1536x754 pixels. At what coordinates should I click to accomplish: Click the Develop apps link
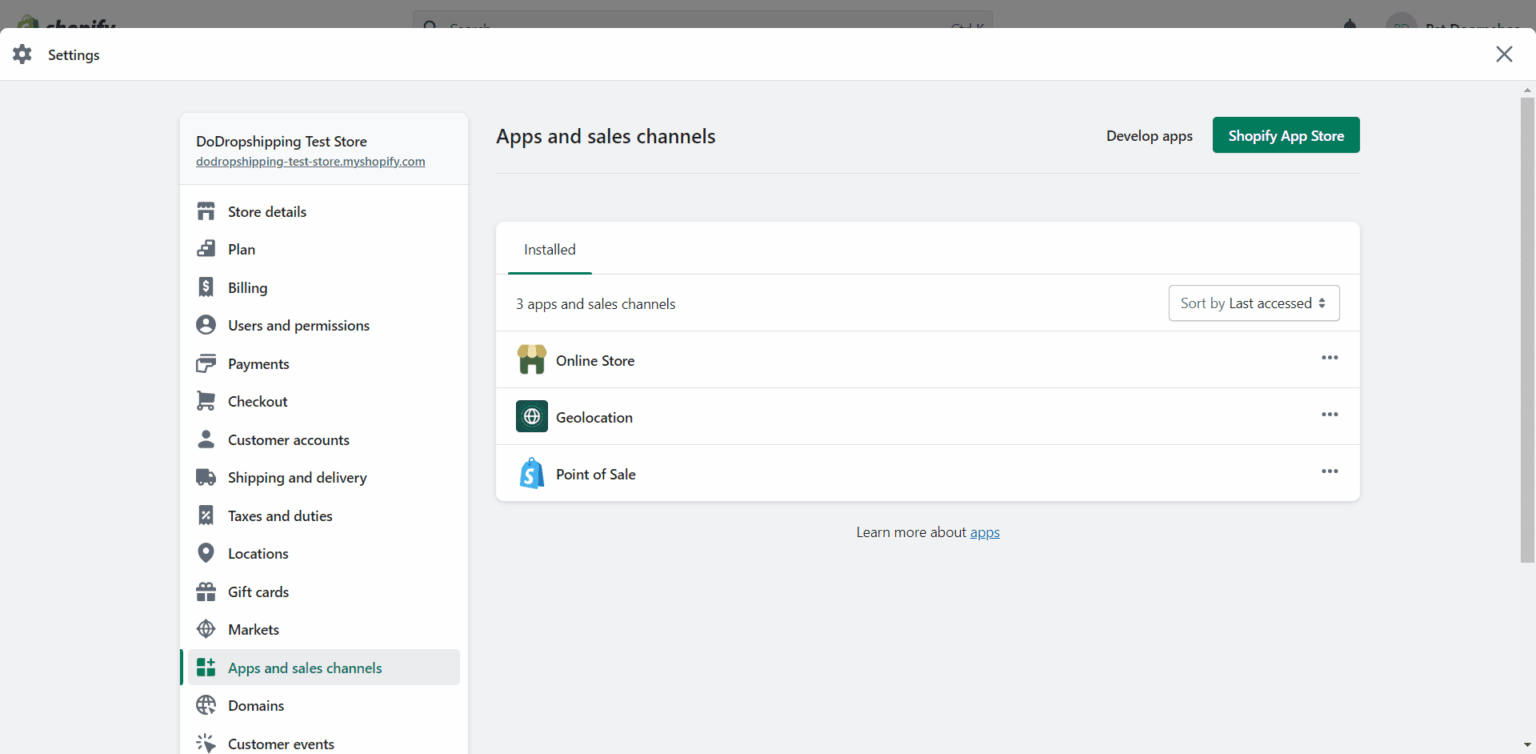(1149, 135)
